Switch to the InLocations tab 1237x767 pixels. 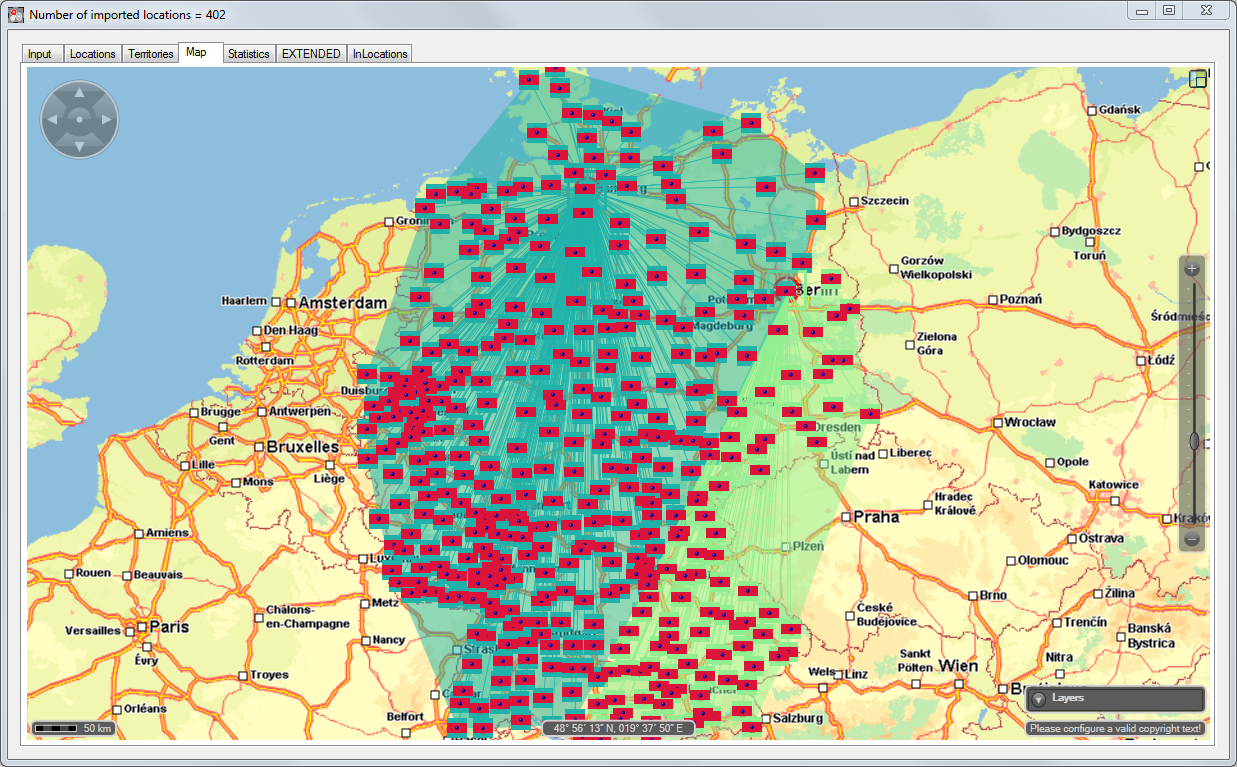click(x=380, y=54)
